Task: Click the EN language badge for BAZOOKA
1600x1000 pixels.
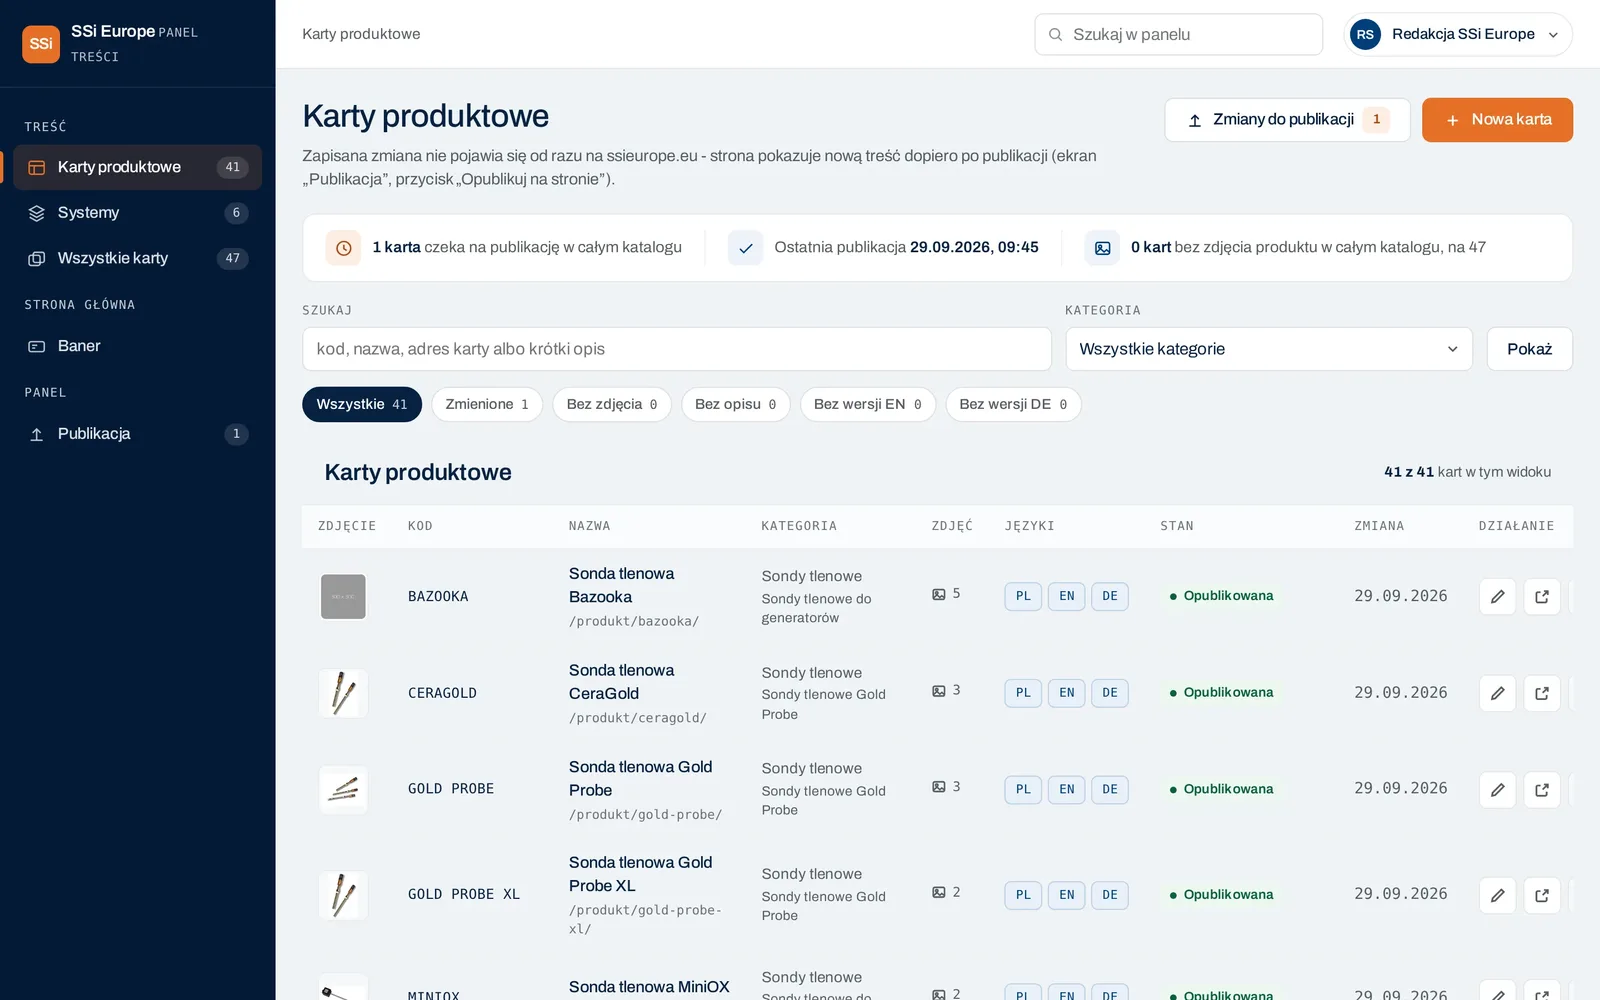Action: coord(1067,596)
